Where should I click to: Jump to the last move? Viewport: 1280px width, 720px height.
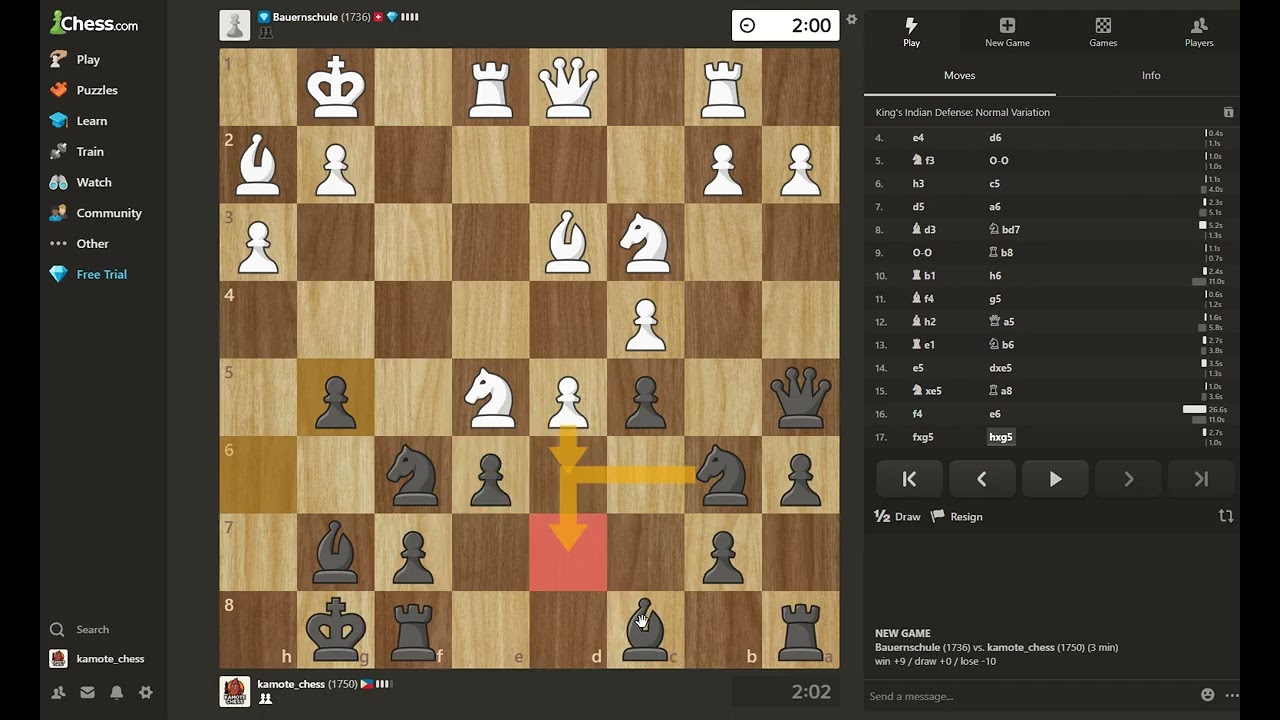1201,479
